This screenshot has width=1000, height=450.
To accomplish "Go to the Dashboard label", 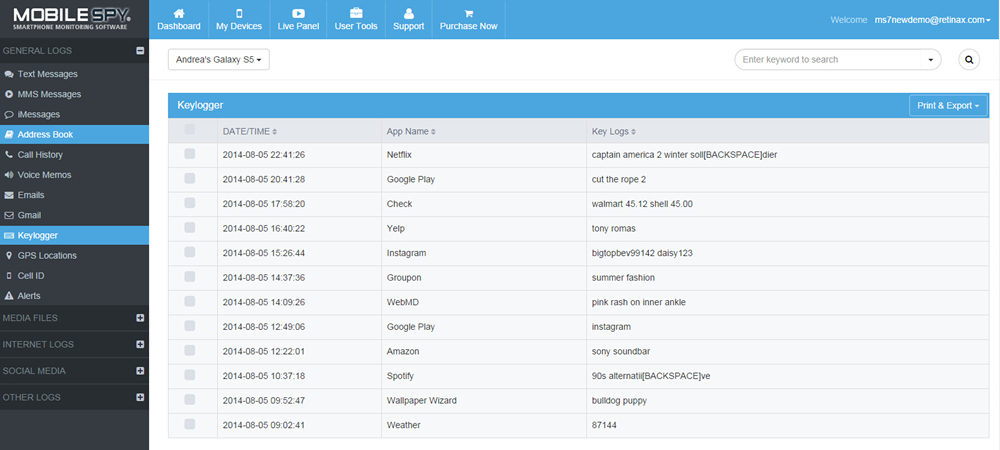I will tap(179, 26).
